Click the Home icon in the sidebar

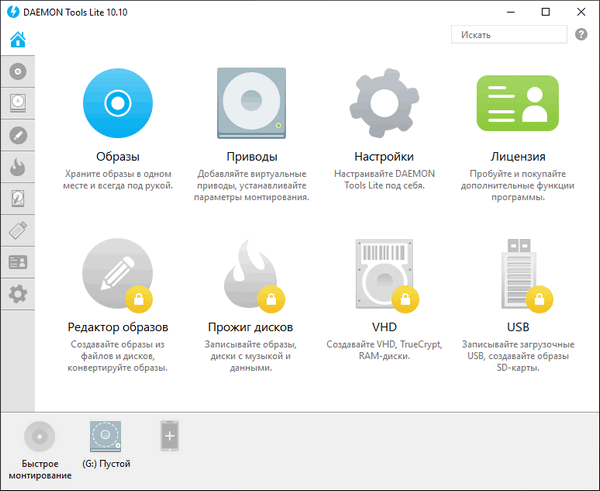[x=17, y=40]
